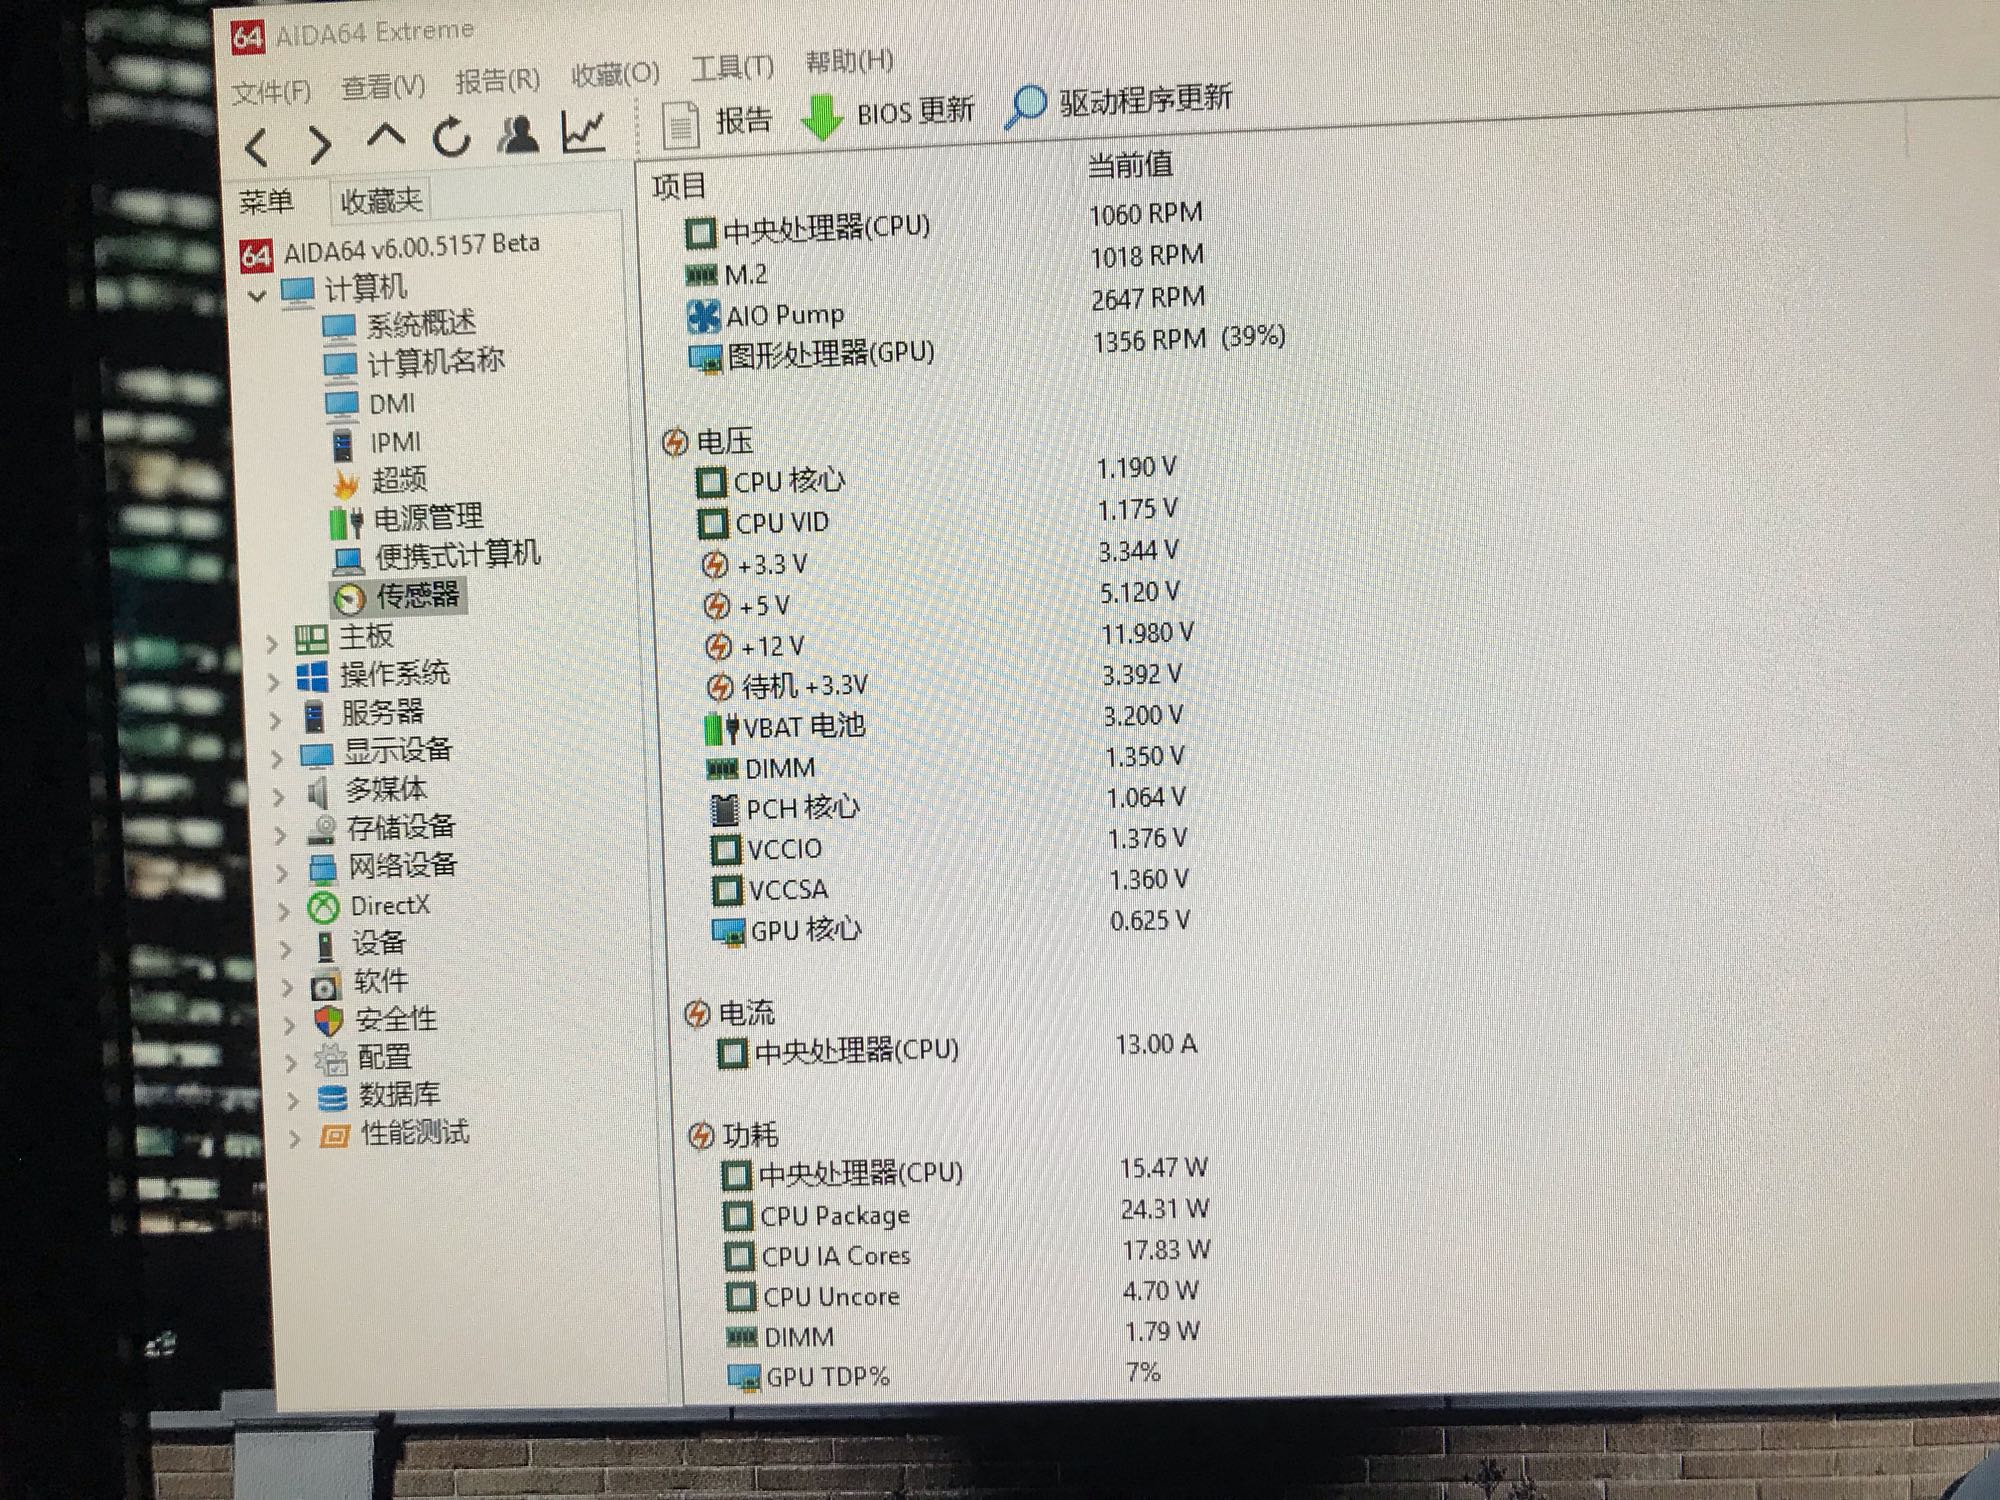Open the 文件(F) menu
Viewport: 2000px width, 1500px height.
tap(271, 93)
